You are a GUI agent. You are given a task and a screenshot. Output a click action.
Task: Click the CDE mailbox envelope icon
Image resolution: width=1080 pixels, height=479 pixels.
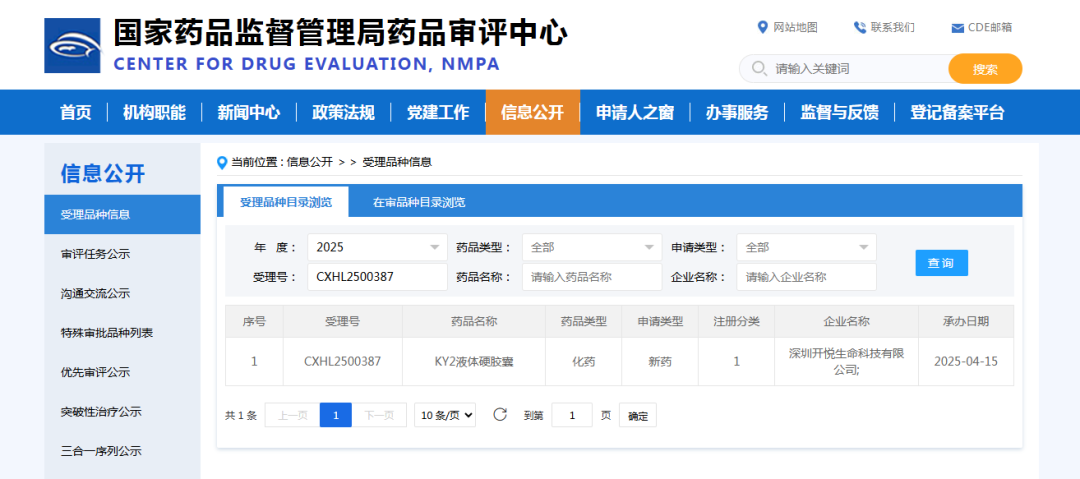(x=957, y=28)
